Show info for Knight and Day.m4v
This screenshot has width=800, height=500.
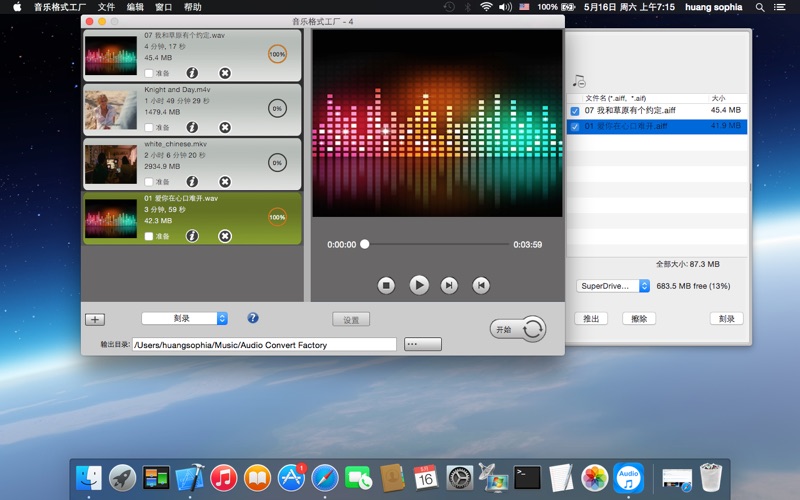point(192,127)
